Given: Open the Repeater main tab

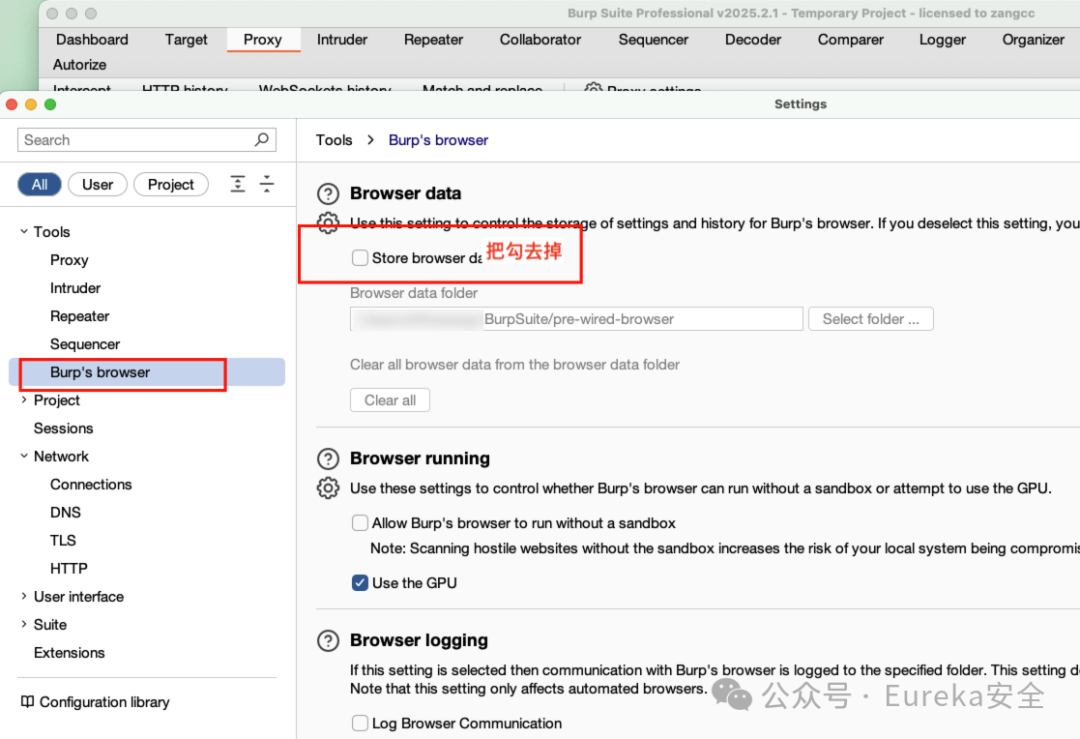Looking at the screenshot, I should point(433,39).
